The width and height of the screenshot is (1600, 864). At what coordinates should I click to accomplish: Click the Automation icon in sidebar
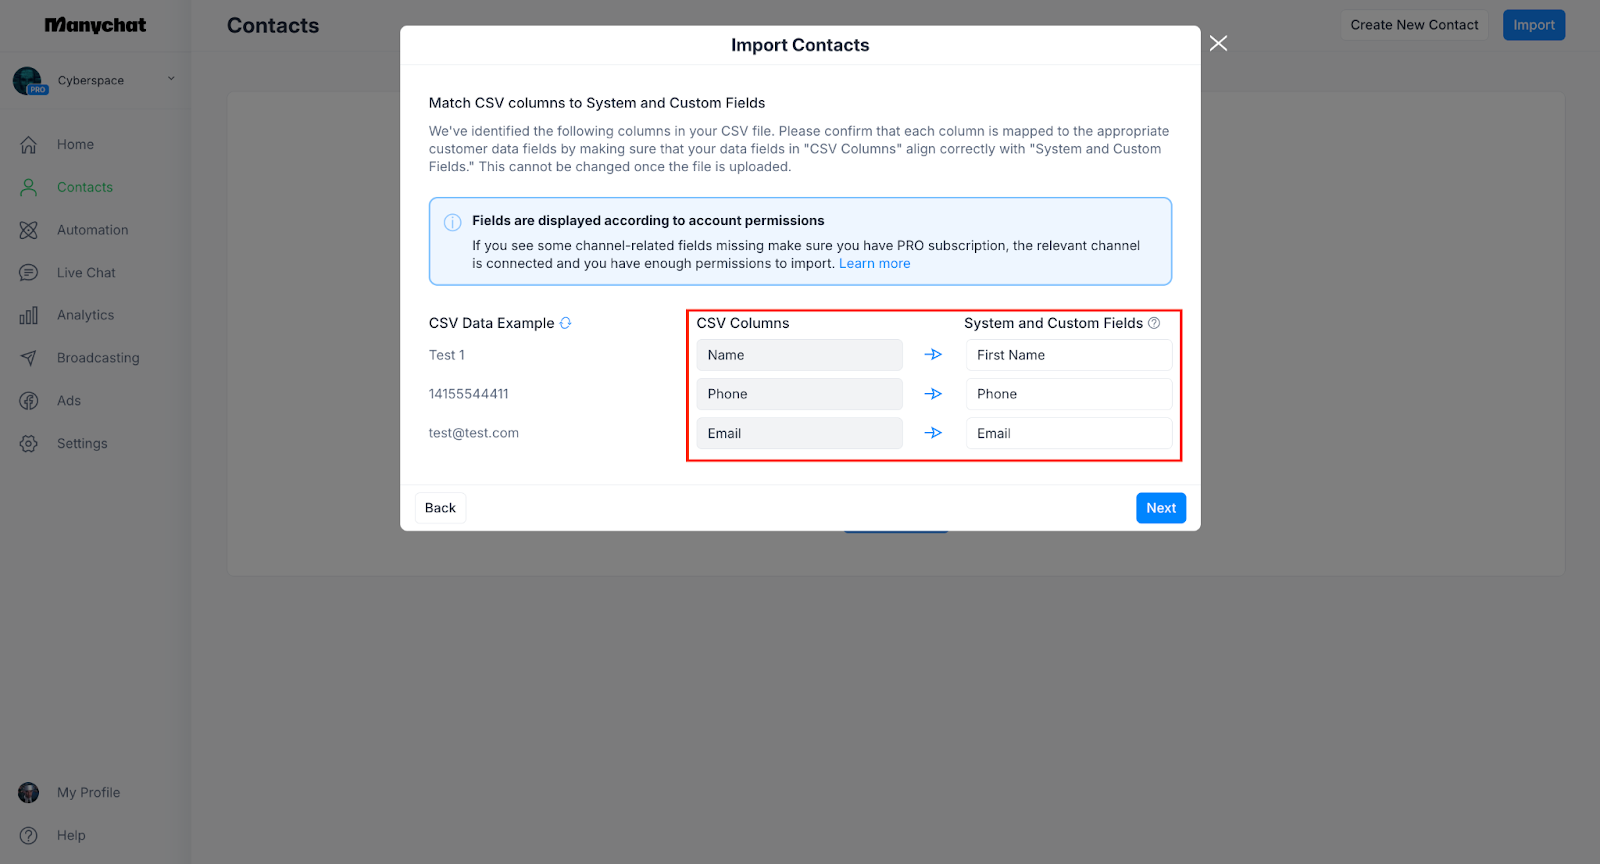click(x=29, y=230)
